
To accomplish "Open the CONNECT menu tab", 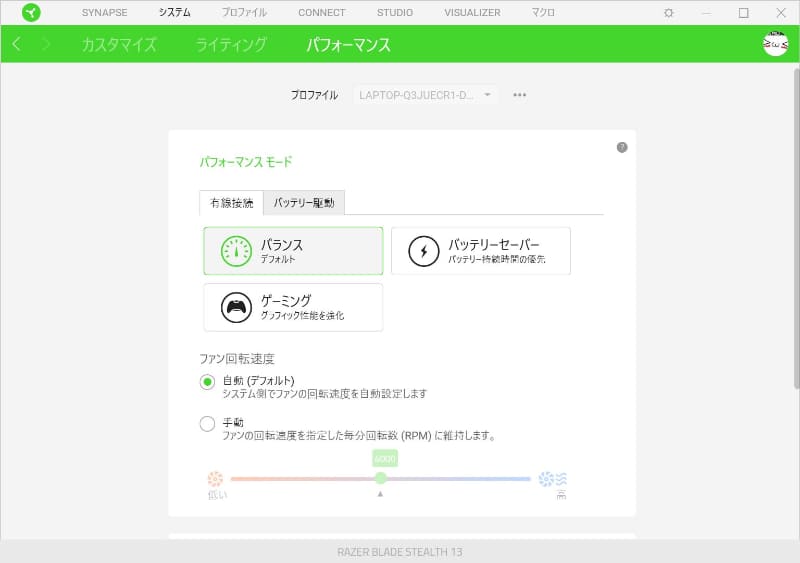I will tap(322, 13).
